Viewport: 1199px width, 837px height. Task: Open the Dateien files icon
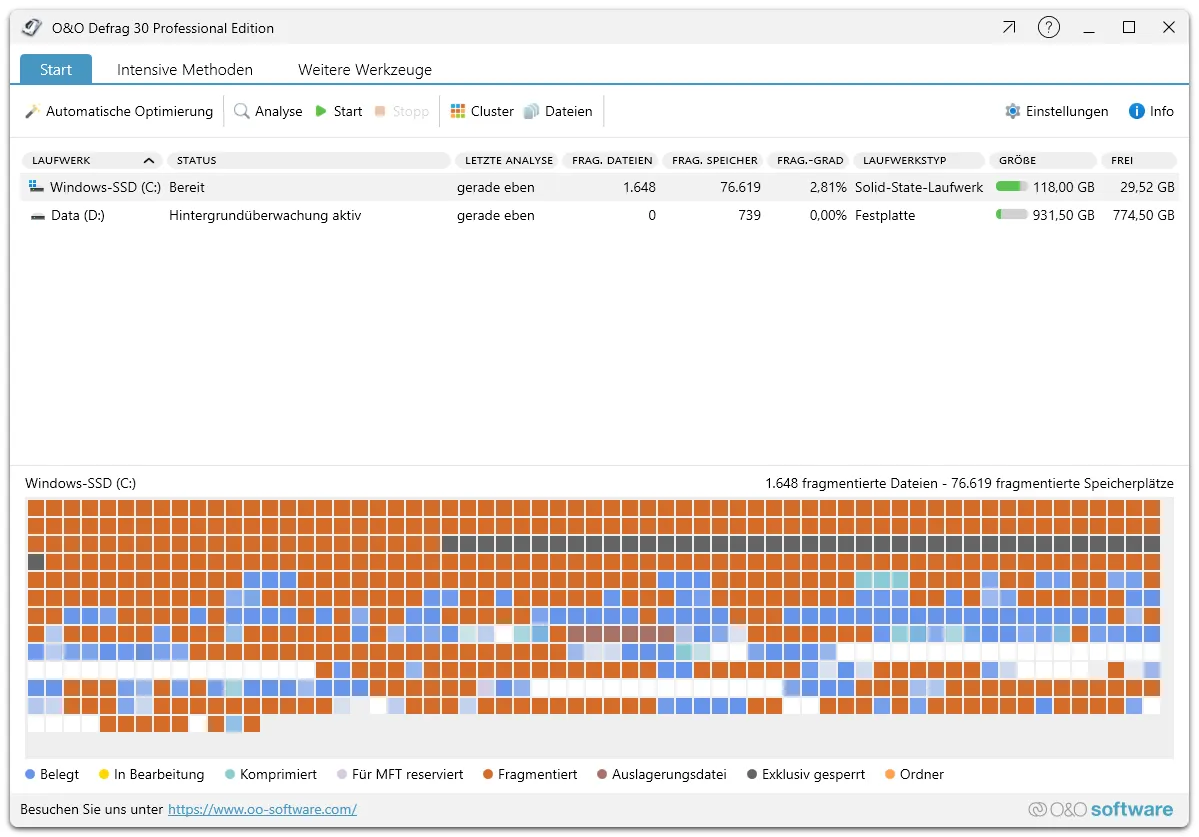[532, 111]
